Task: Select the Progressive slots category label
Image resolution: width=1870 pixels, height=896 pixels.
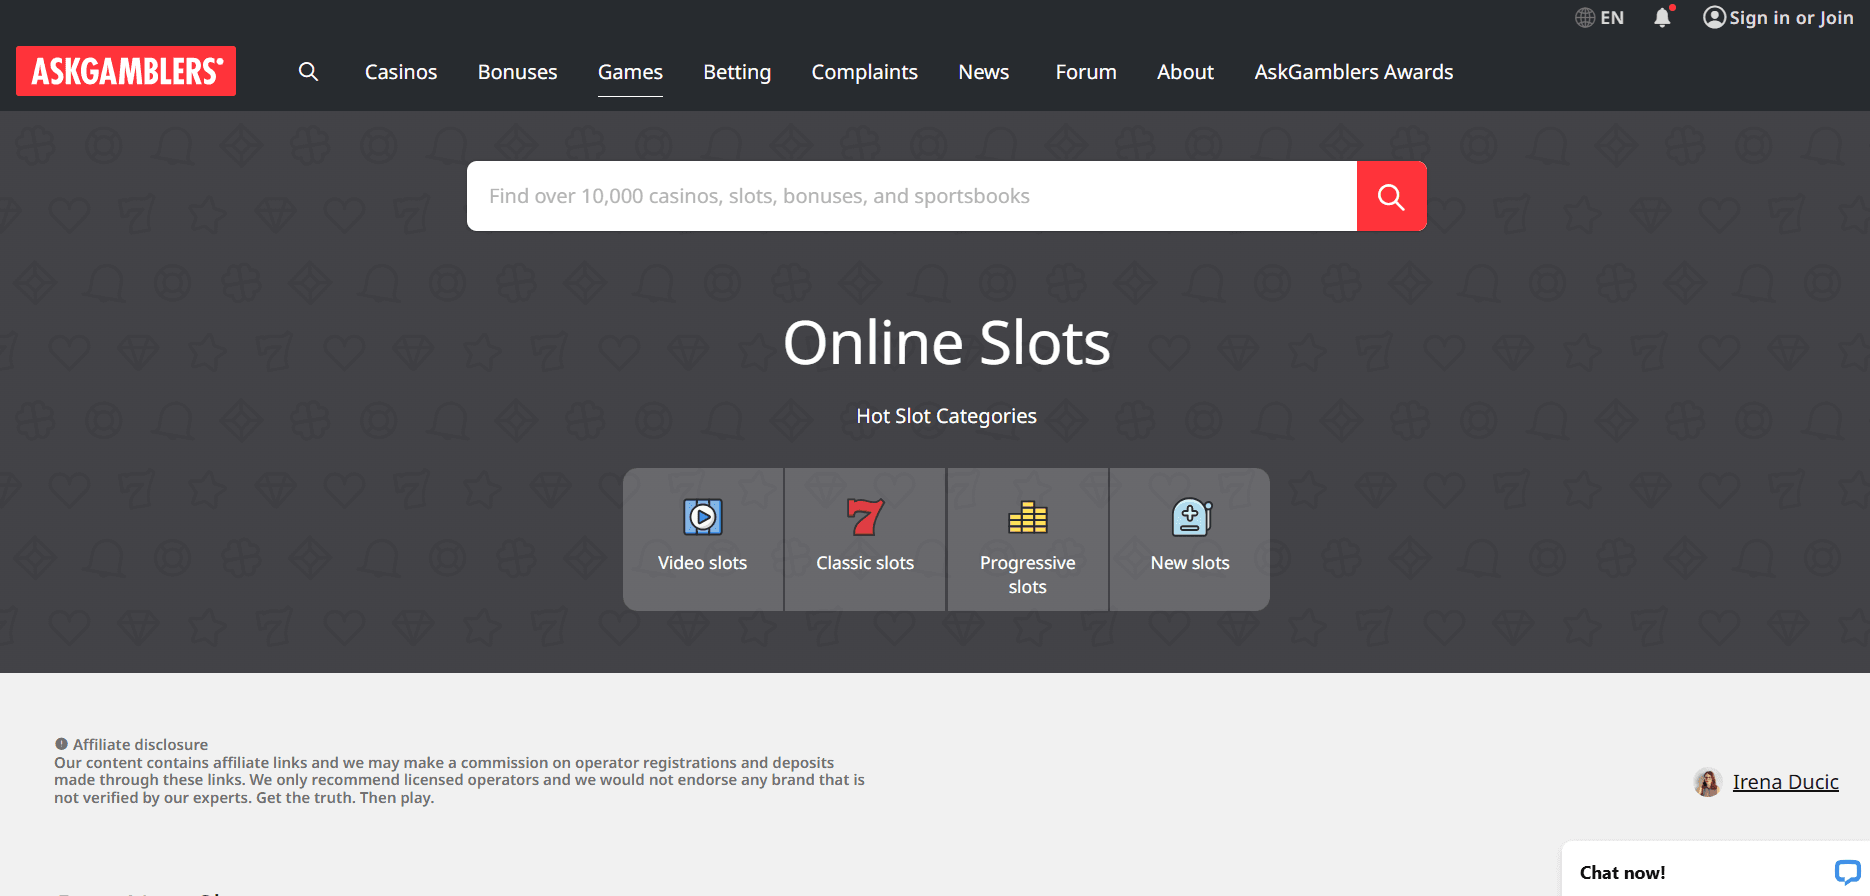Action: [1028, 575]
